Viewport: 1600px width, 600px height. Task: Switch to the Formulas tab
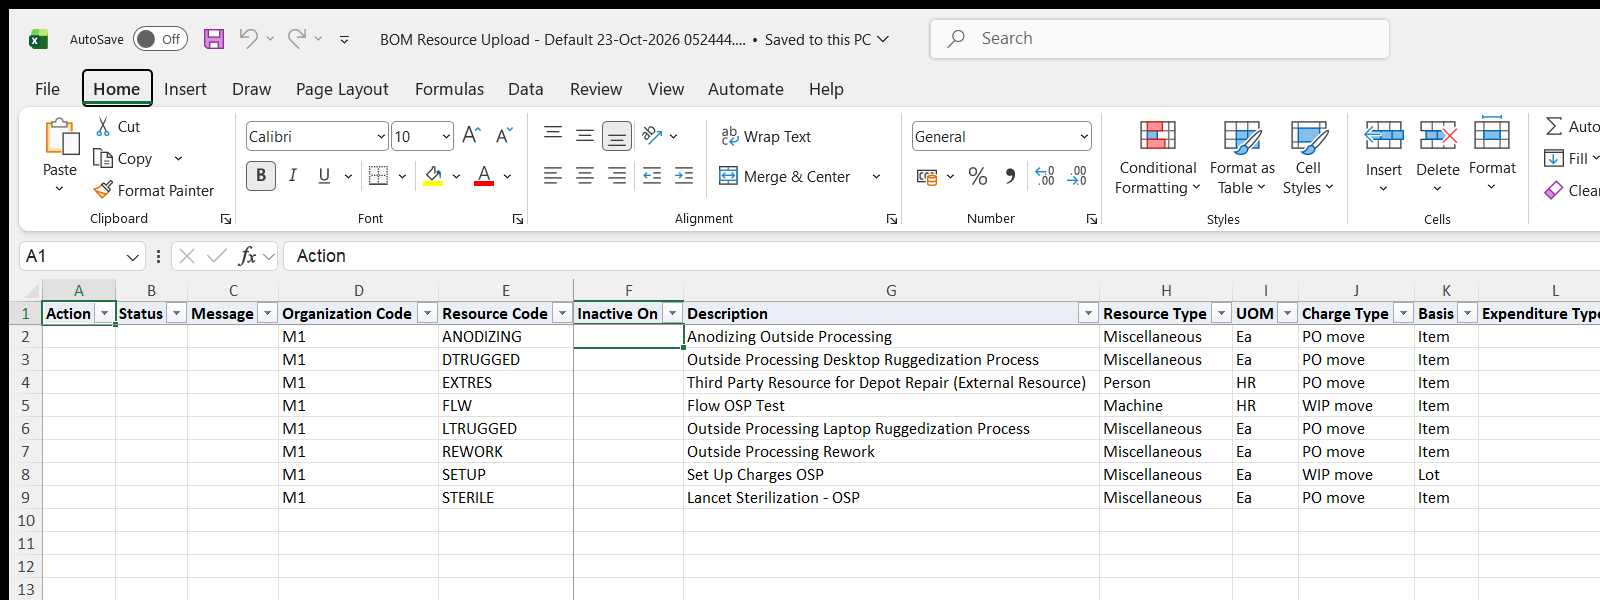coord(449,89)
